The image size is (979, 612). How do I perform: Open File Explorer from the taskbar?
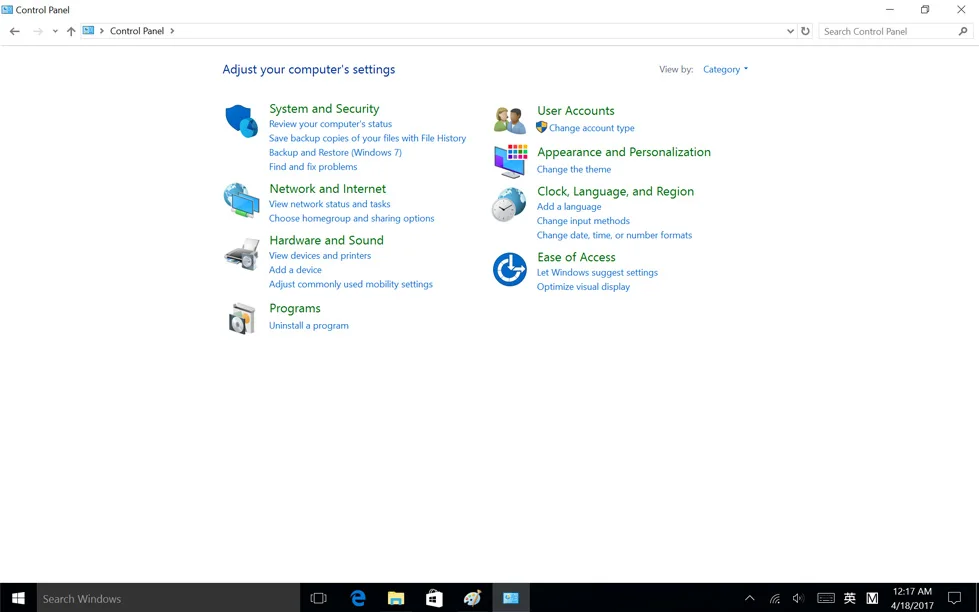396,598
